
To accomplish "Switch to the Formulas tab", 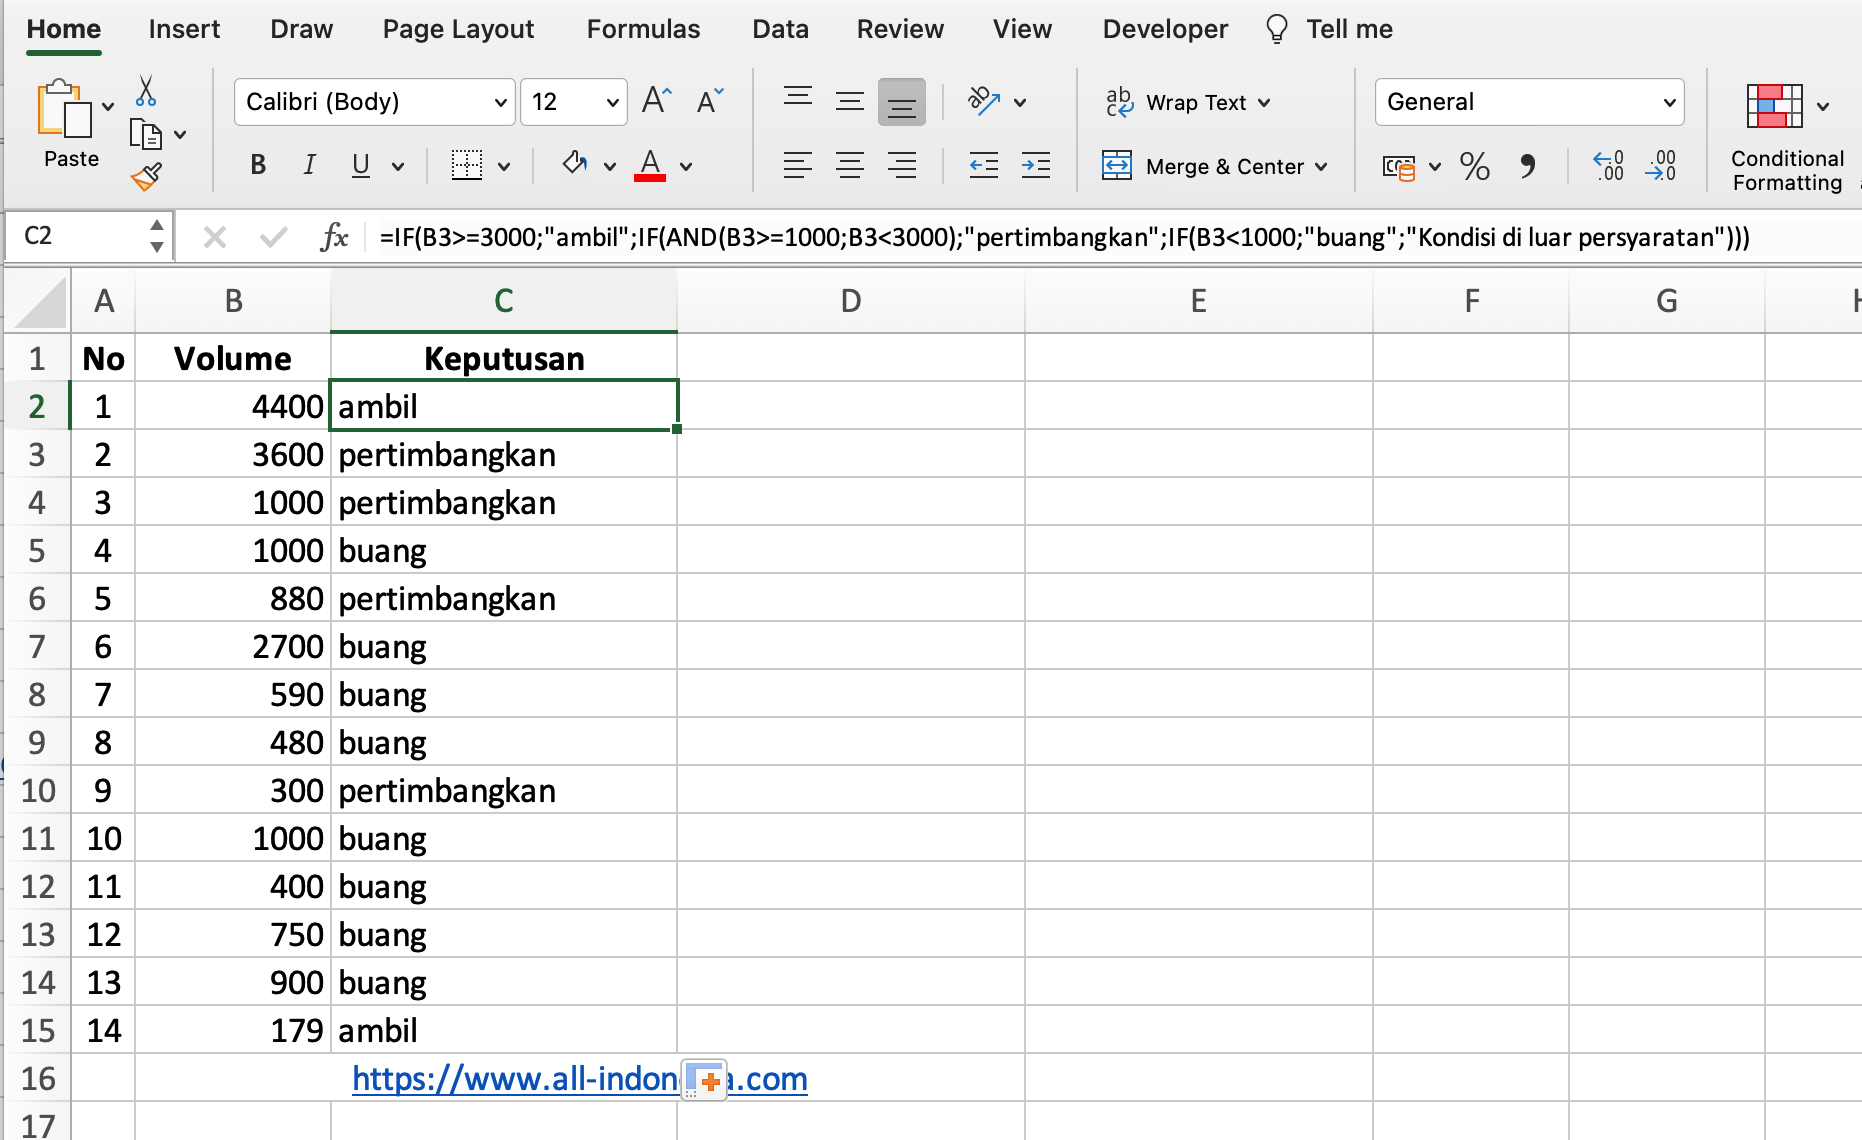I will pos(643,29).
